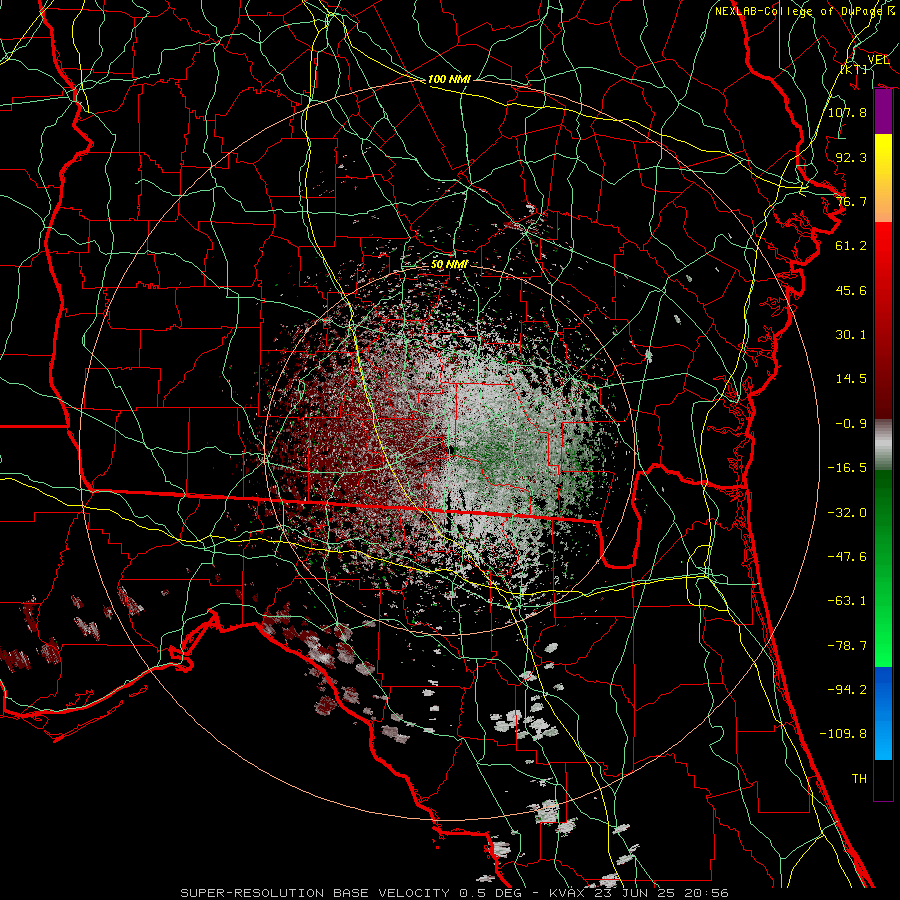The image size is (900, 900).
Task: Click the -16.5 velocity scale value
Action: tap(847, 468)
